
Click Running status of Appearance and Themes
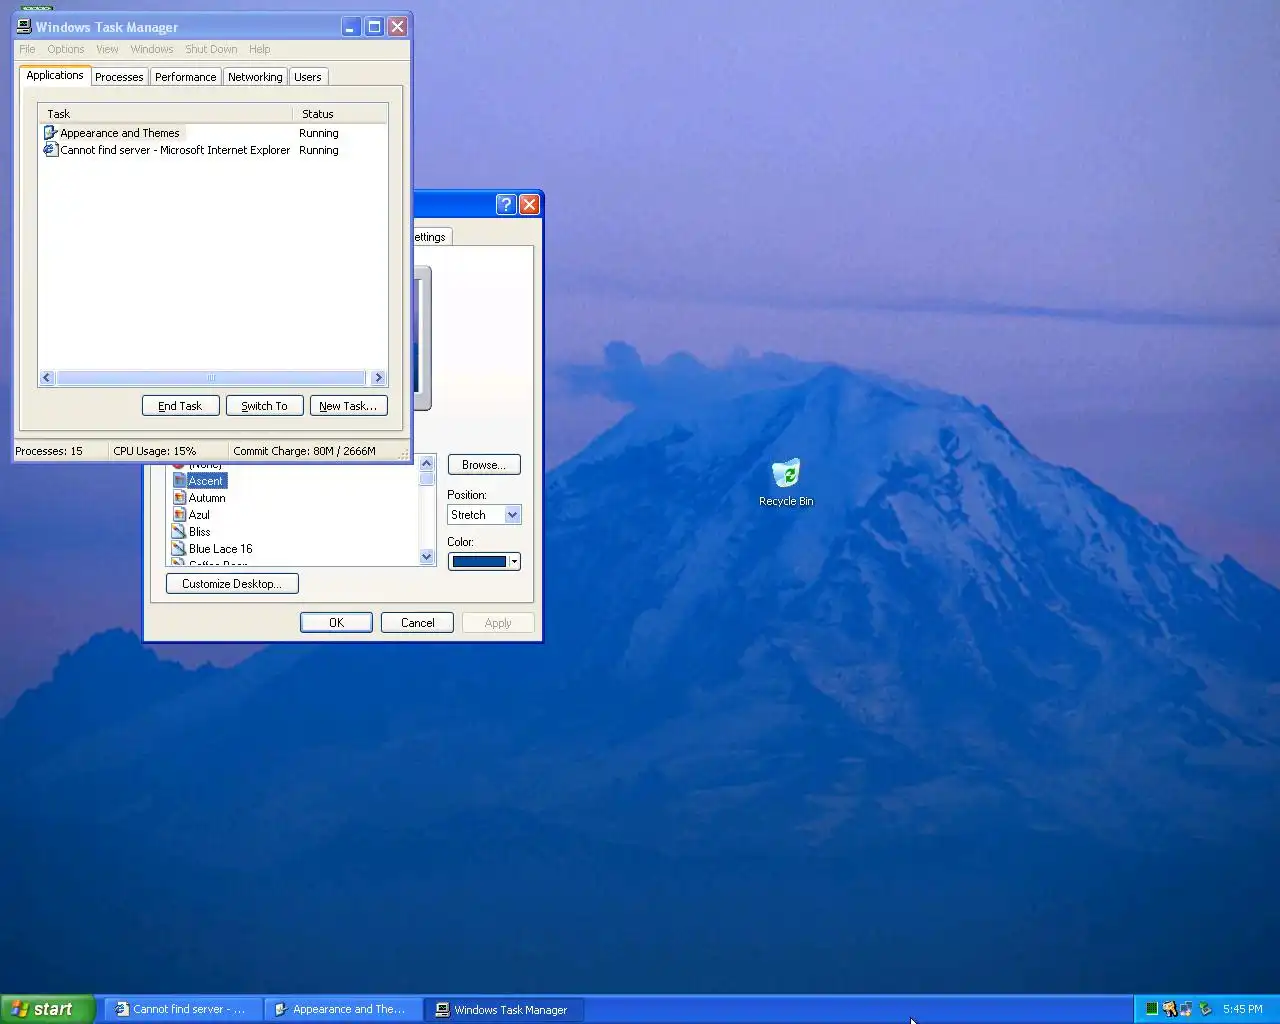coord(319,133)
